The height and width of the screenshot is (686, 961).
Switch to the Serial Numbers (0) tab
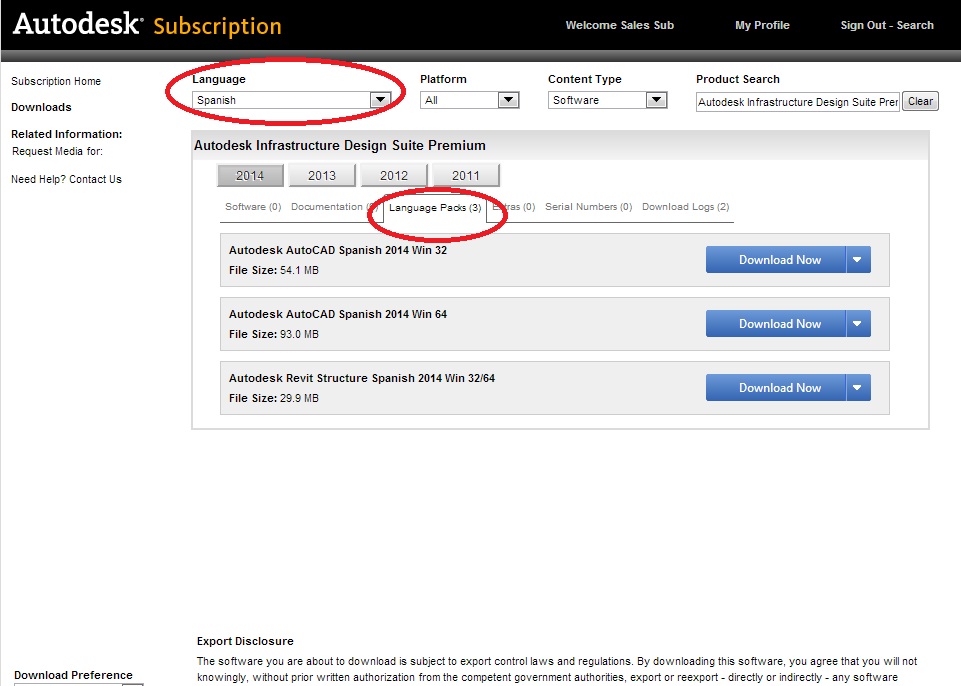click(x=588, y=207)
